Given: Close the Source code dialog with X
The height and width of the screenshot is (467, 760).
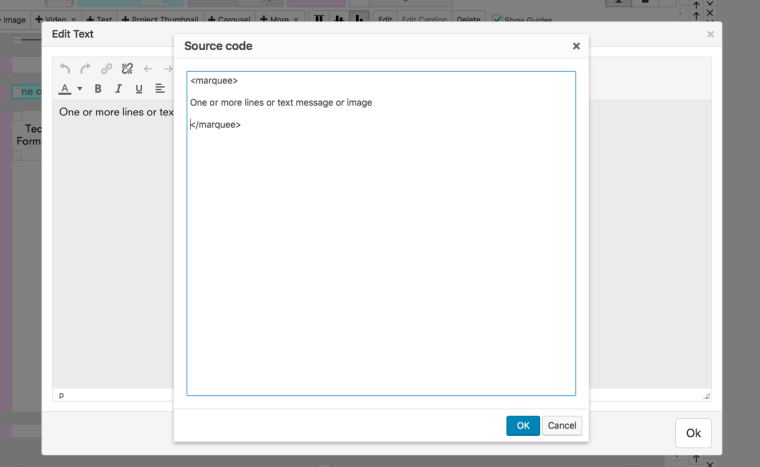Looking at the screenshot, I should 576,46.
